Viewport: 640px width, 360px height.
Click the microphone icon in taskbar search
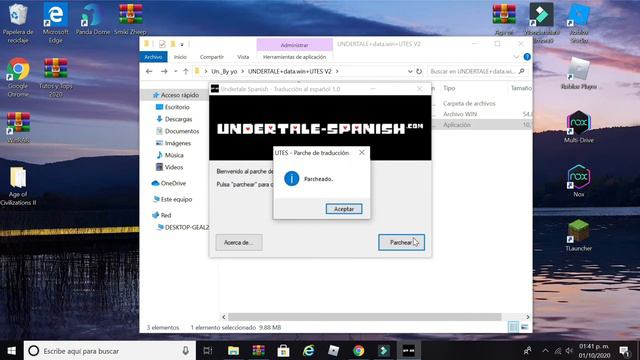185,351
